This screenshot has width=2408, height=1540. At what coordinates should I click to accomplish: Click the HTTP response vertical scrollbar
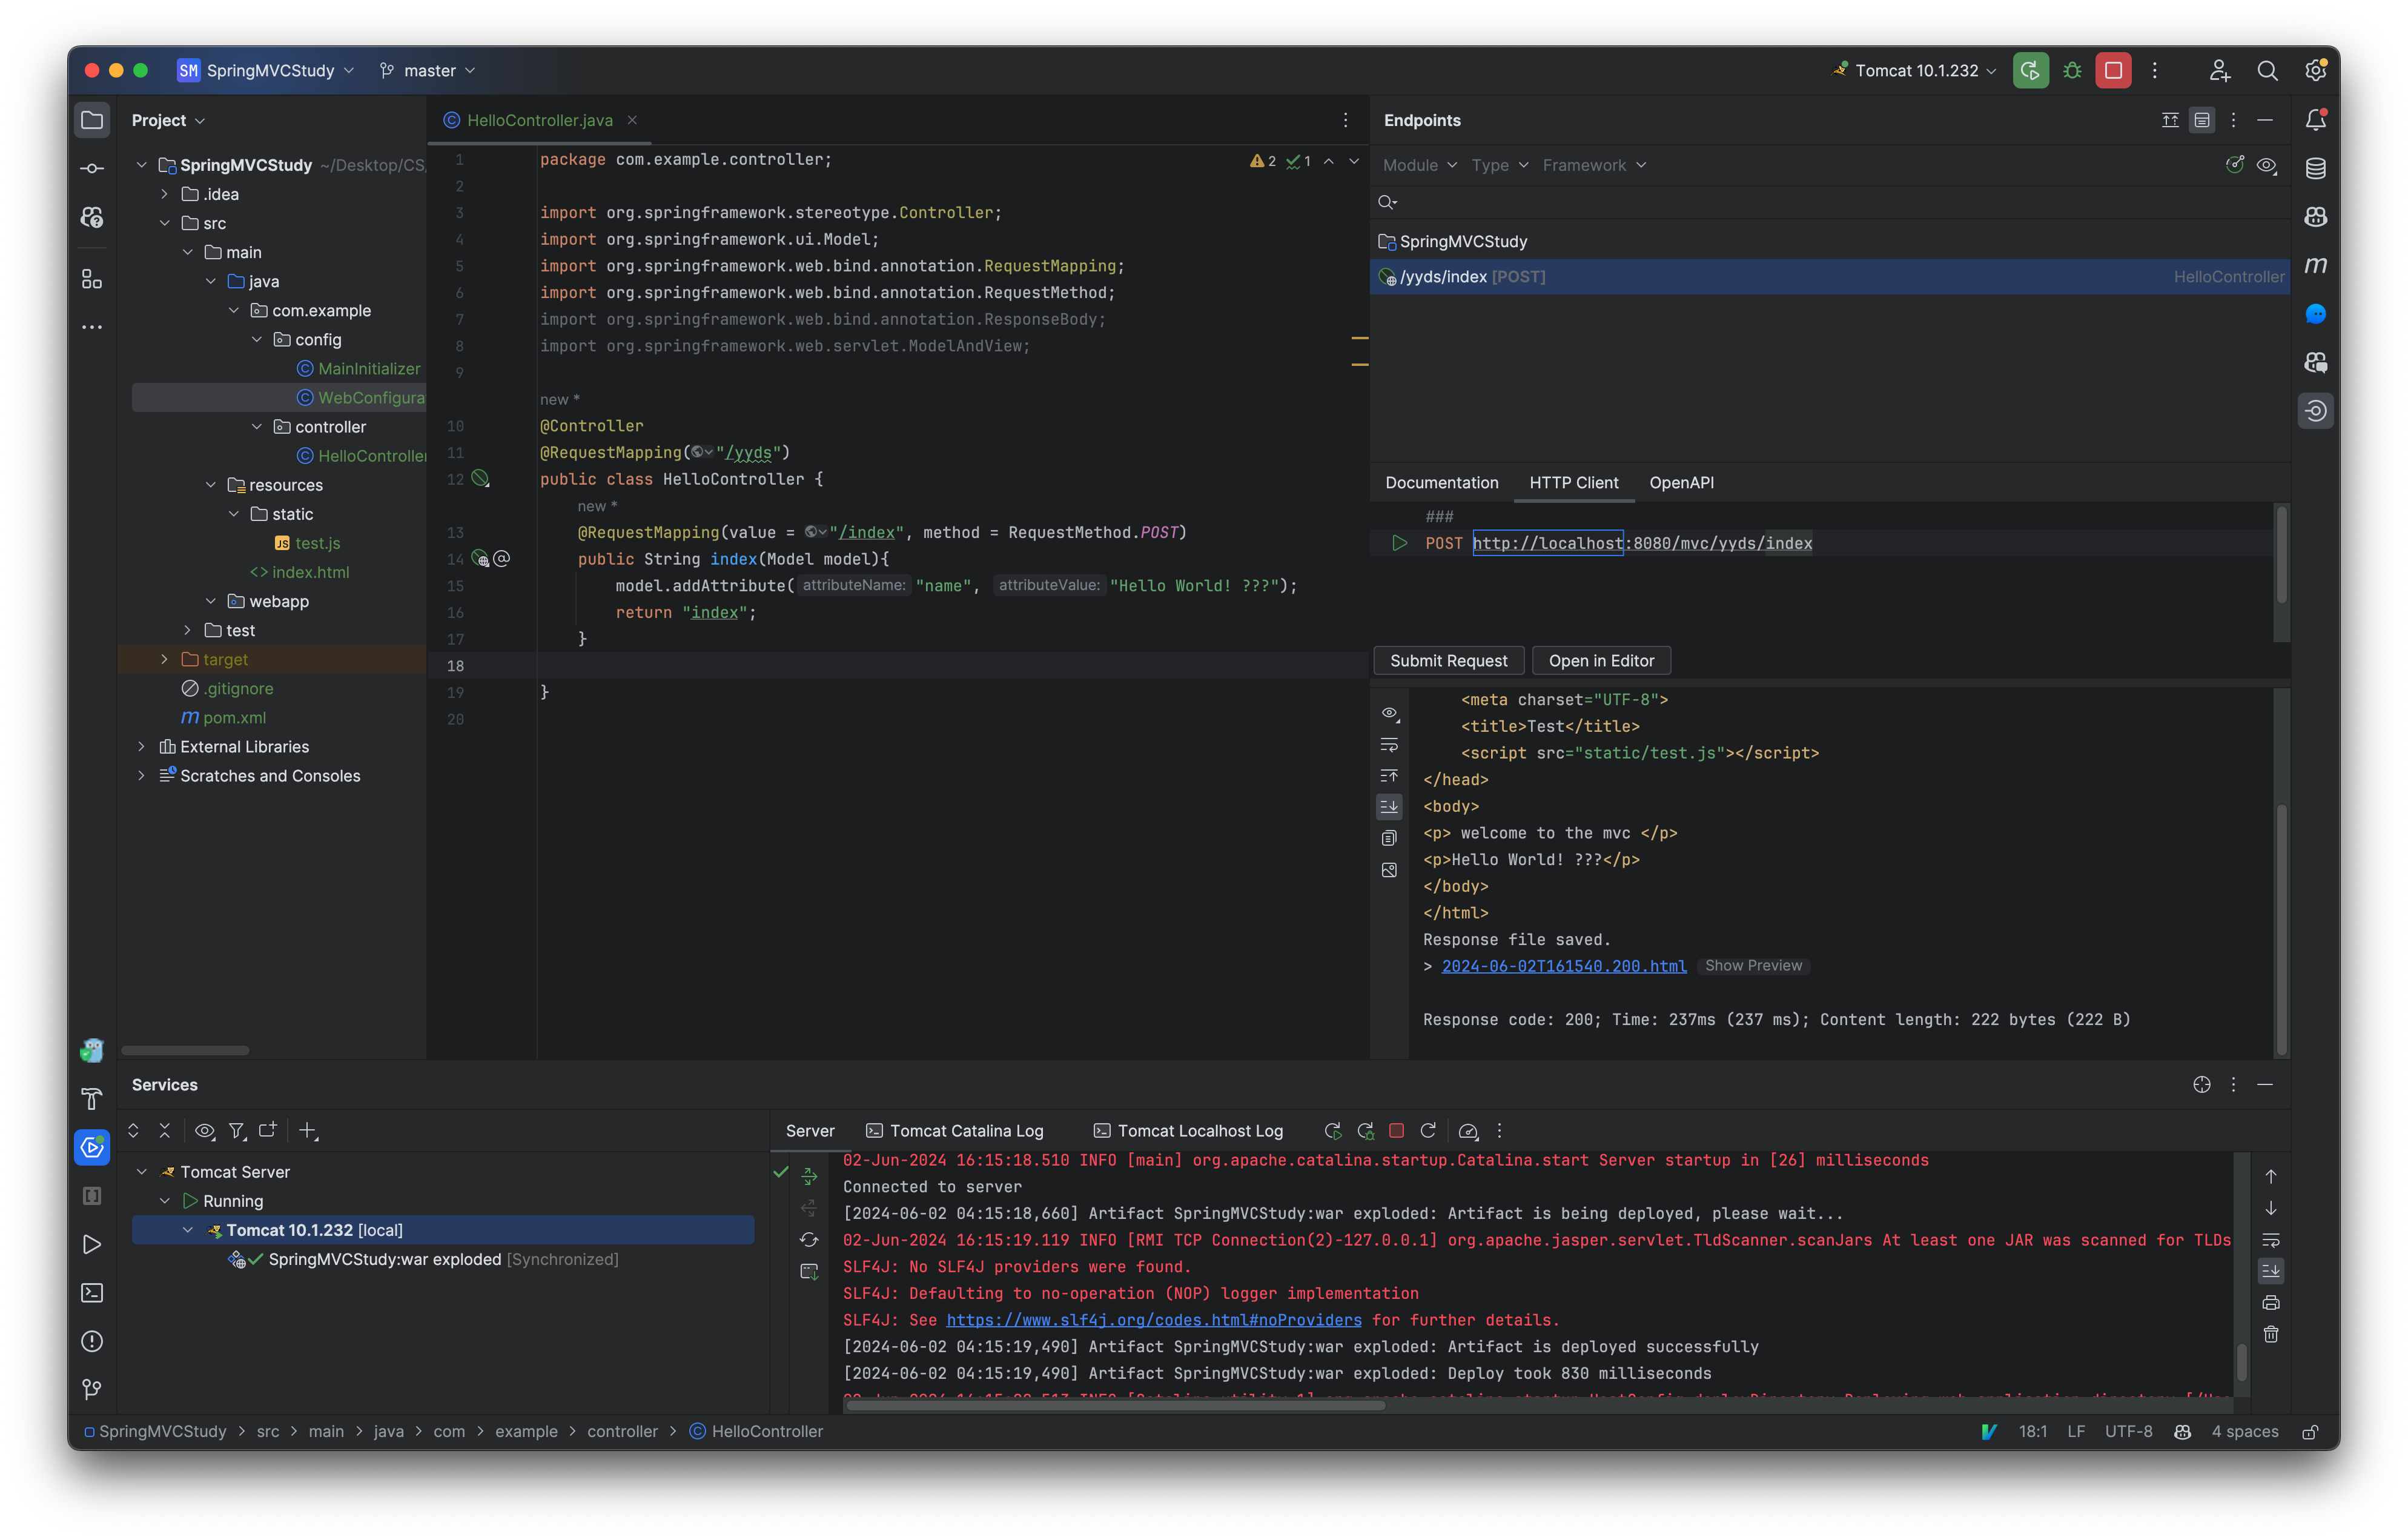coord(2281,930)
